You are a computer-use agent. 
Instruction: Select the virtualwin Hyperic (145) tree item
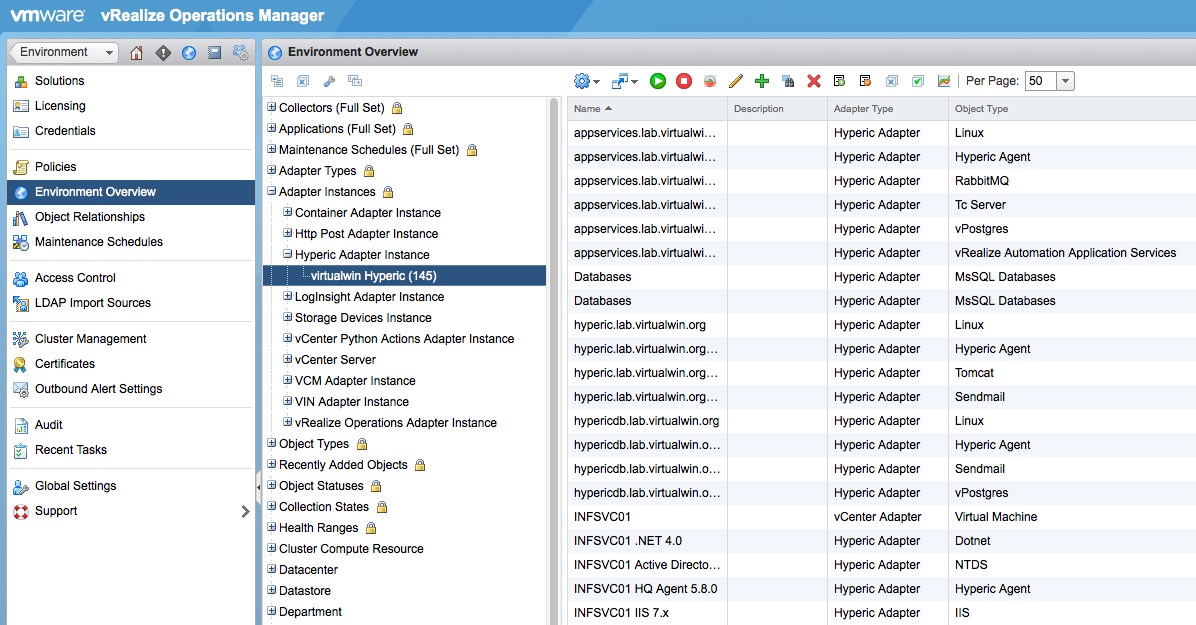[x=404, y=275]
